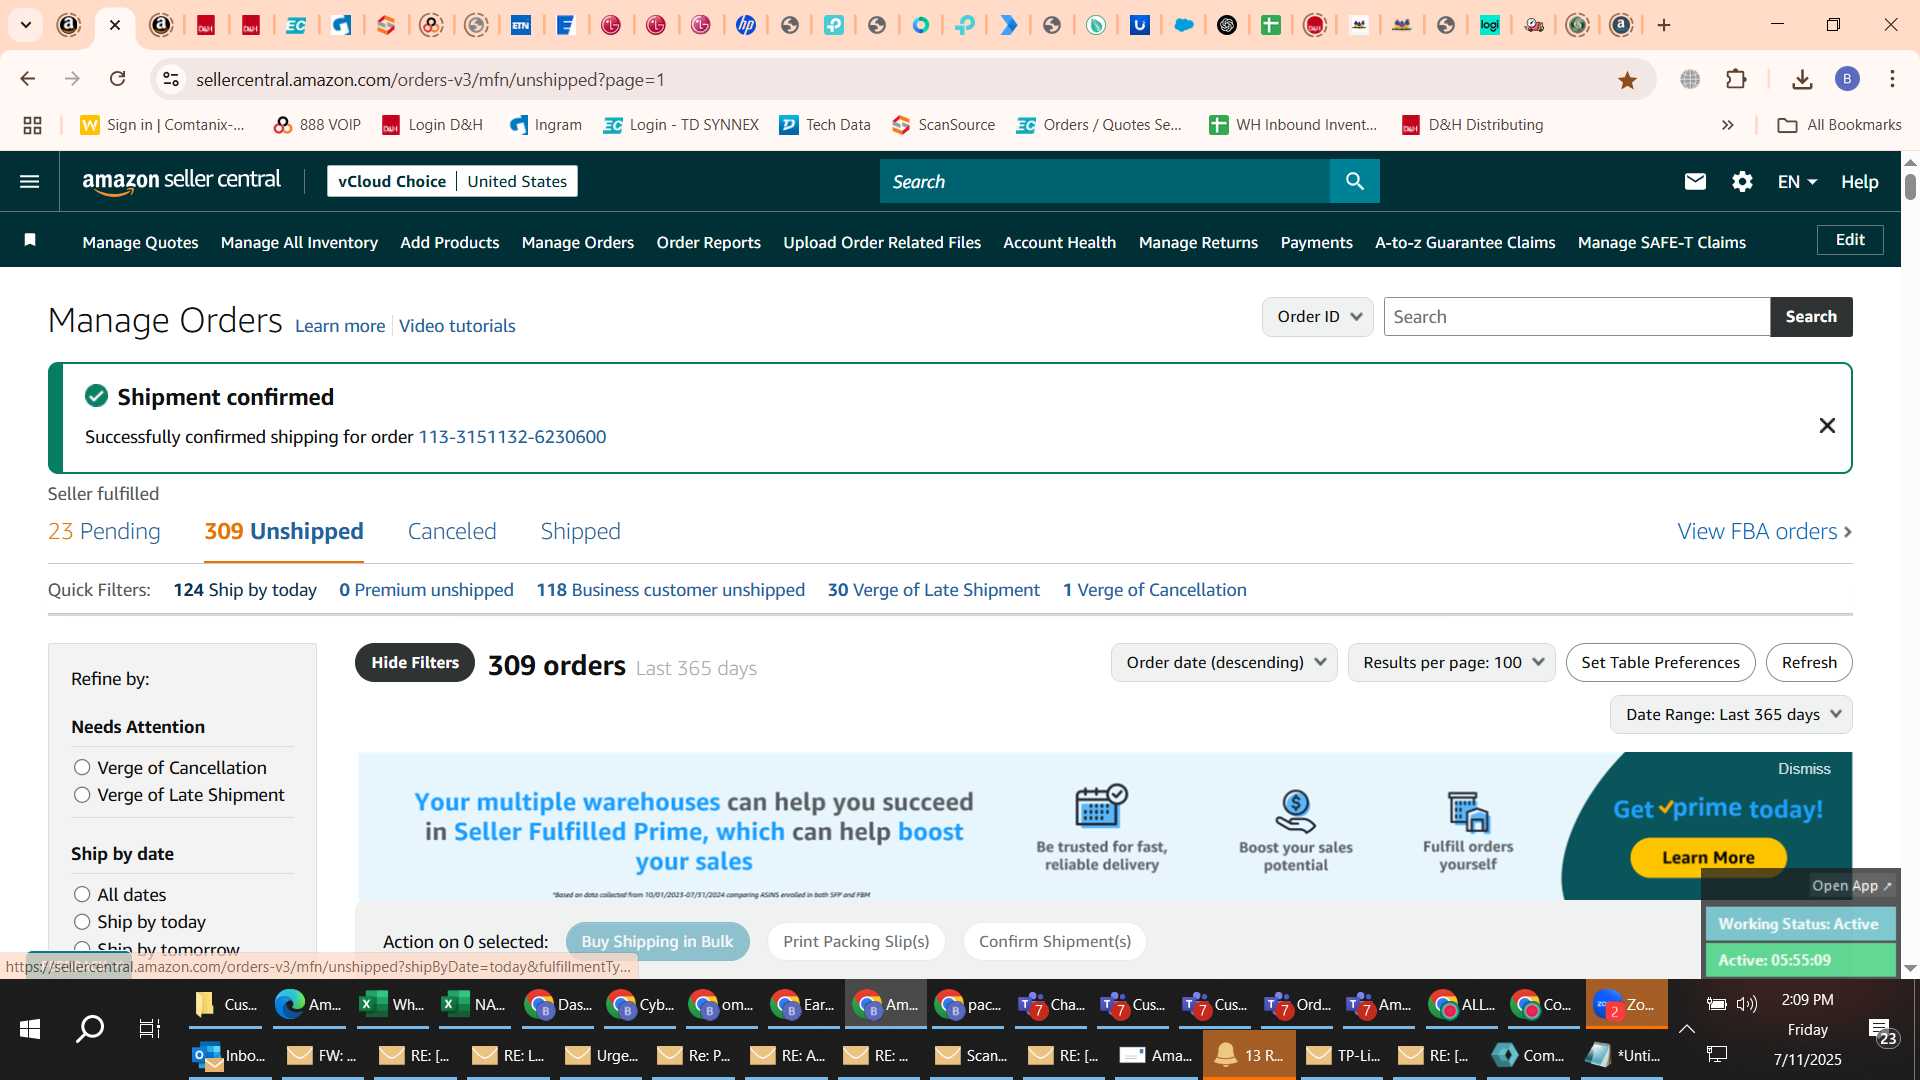Show hidden tray icons with the up chevron
The width and height of the screenshot is (1920, 1080).
click(1686, 1029)
